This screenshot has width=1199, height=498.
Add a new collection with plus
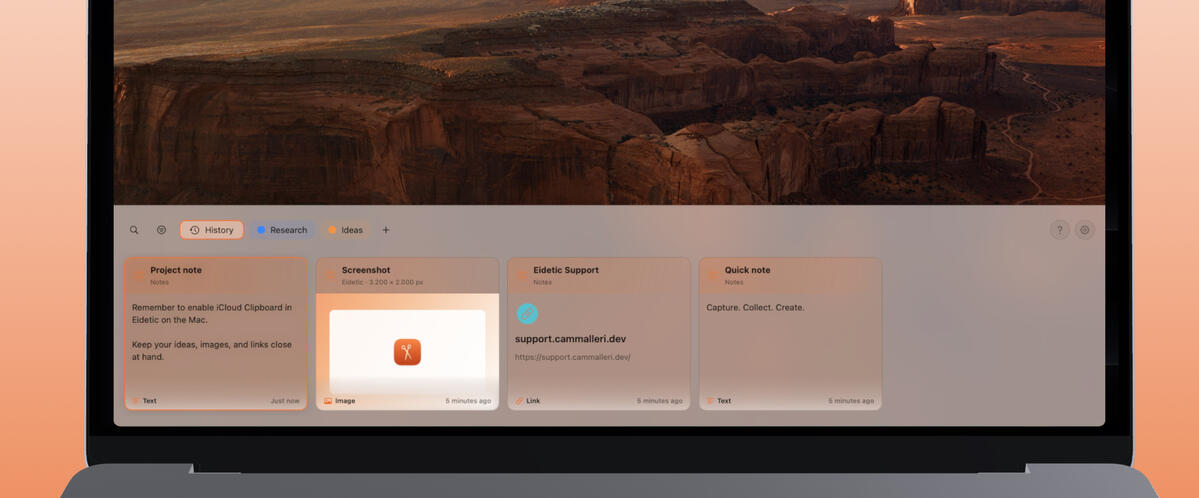click(x=385, y=230)
